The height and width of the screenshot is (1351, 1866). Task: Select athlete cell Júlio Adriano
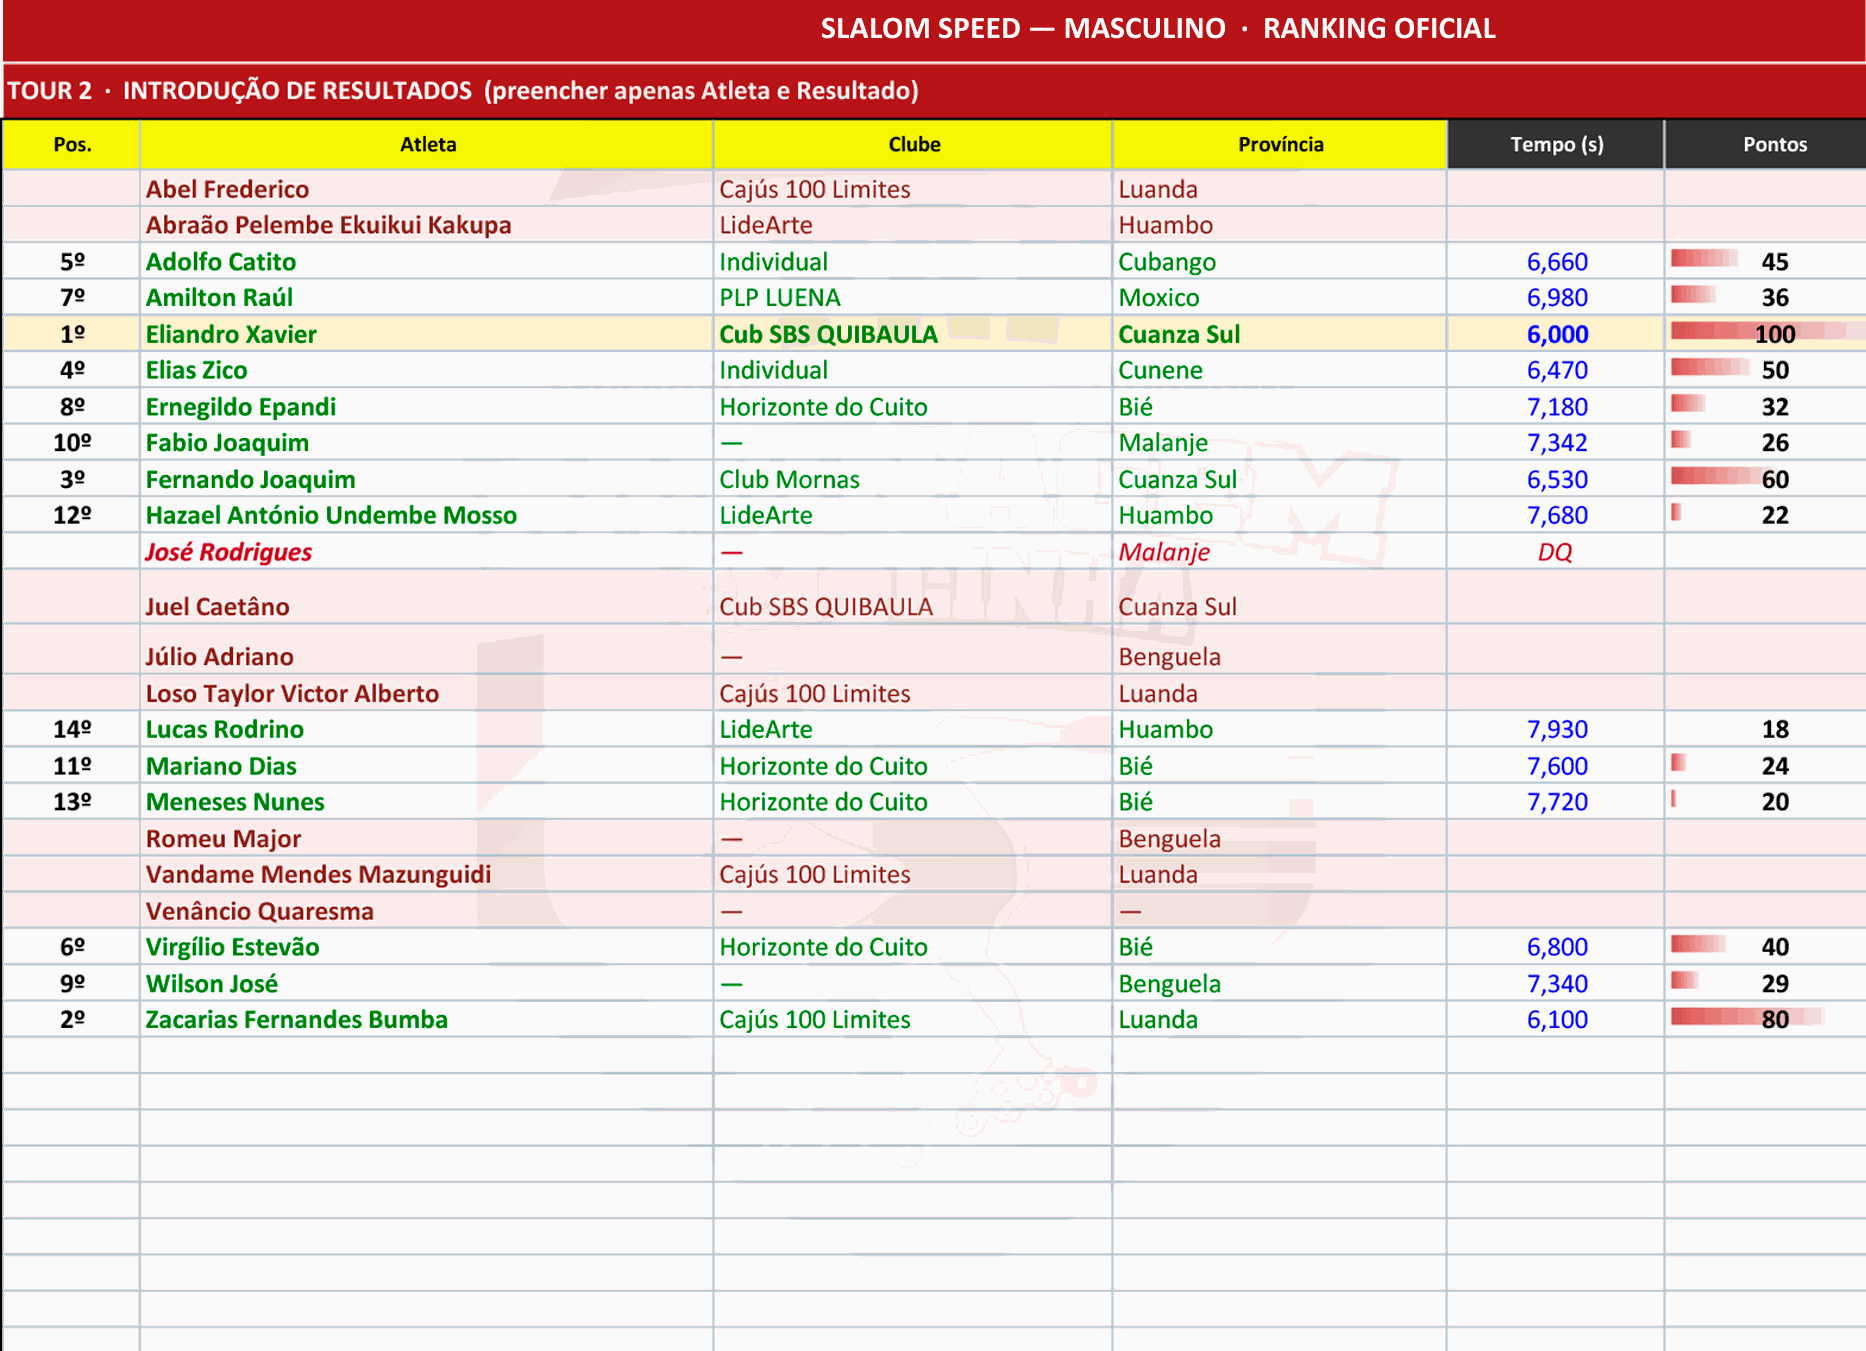click(x=427, y=649)
